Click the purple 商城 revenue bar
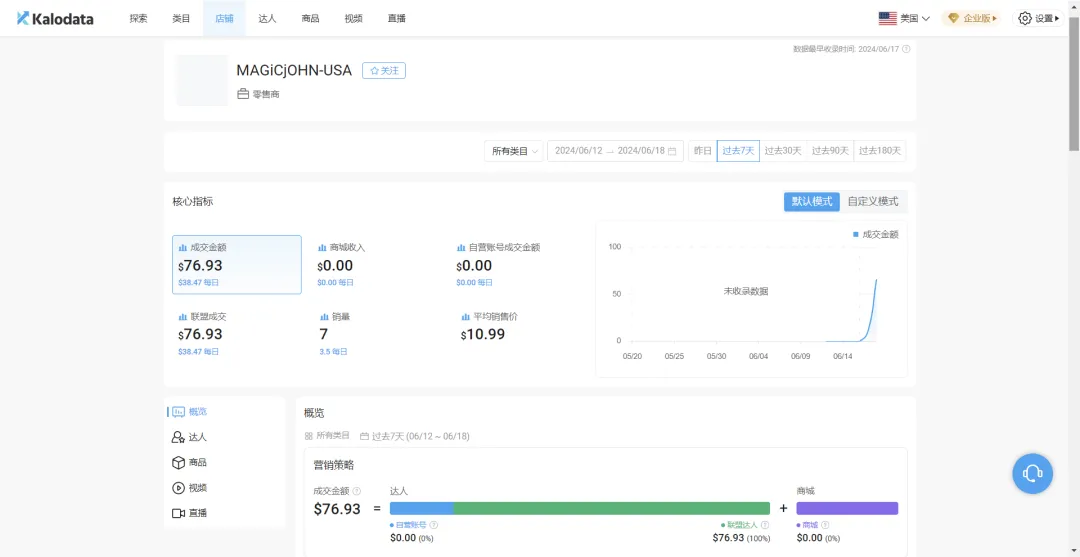The image size is (1080, 557). tap(846, 508)
